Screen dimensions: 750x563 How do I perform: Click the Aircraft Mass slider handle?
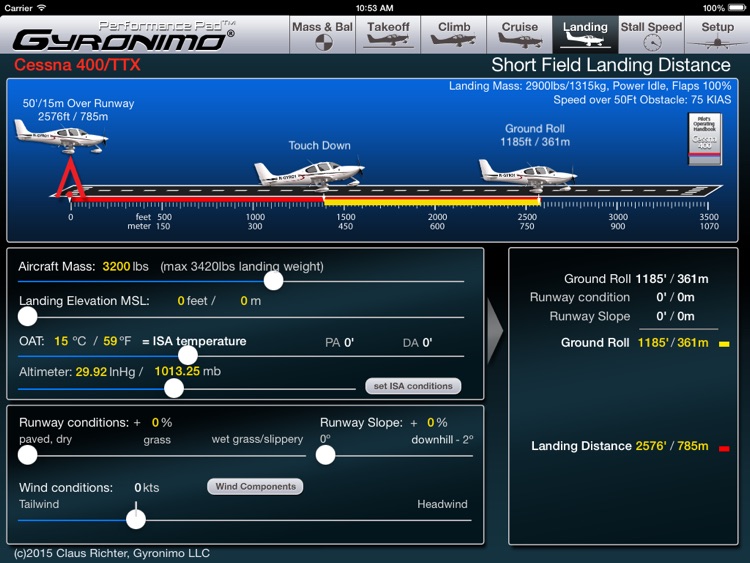(x=273, y=281)
